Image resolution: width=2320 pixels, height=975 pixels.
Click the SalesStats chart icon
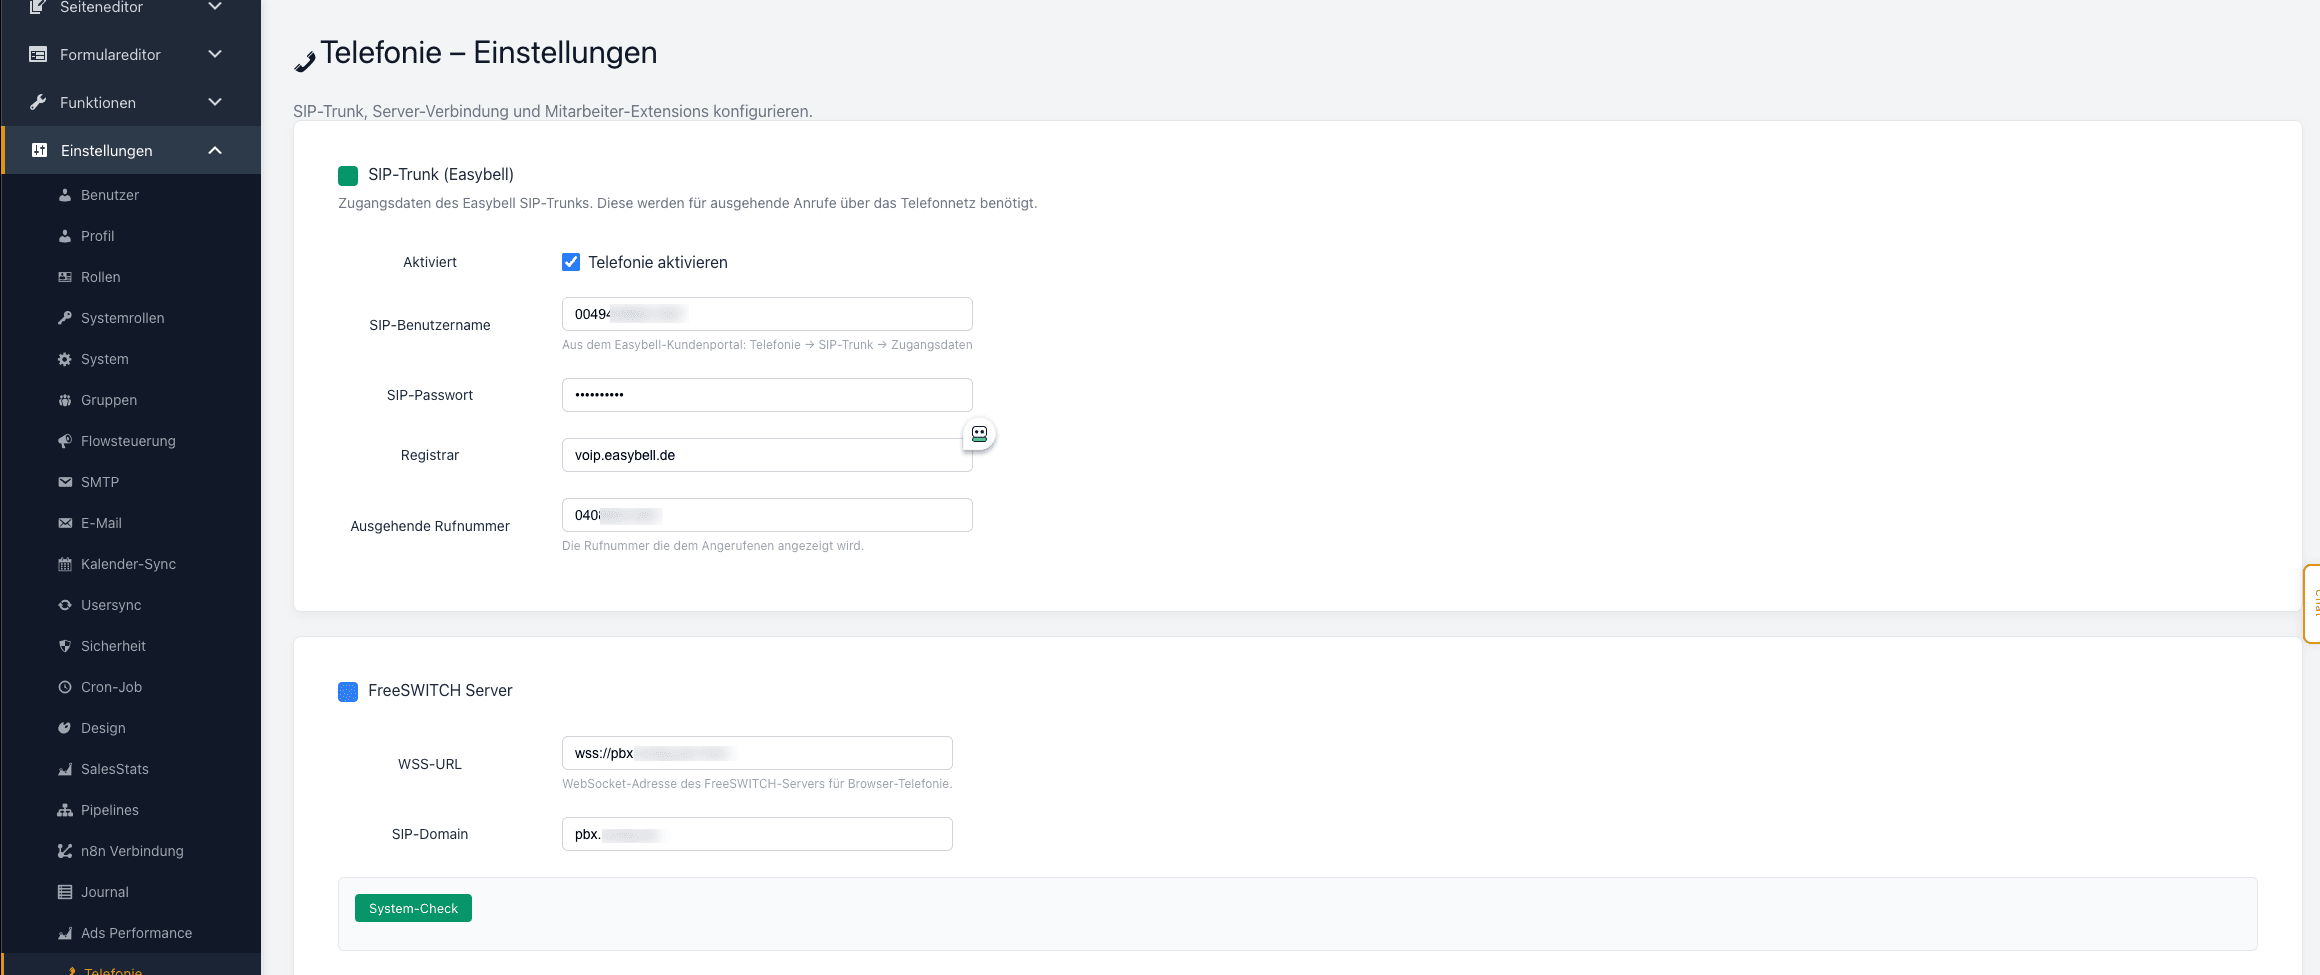65,769
